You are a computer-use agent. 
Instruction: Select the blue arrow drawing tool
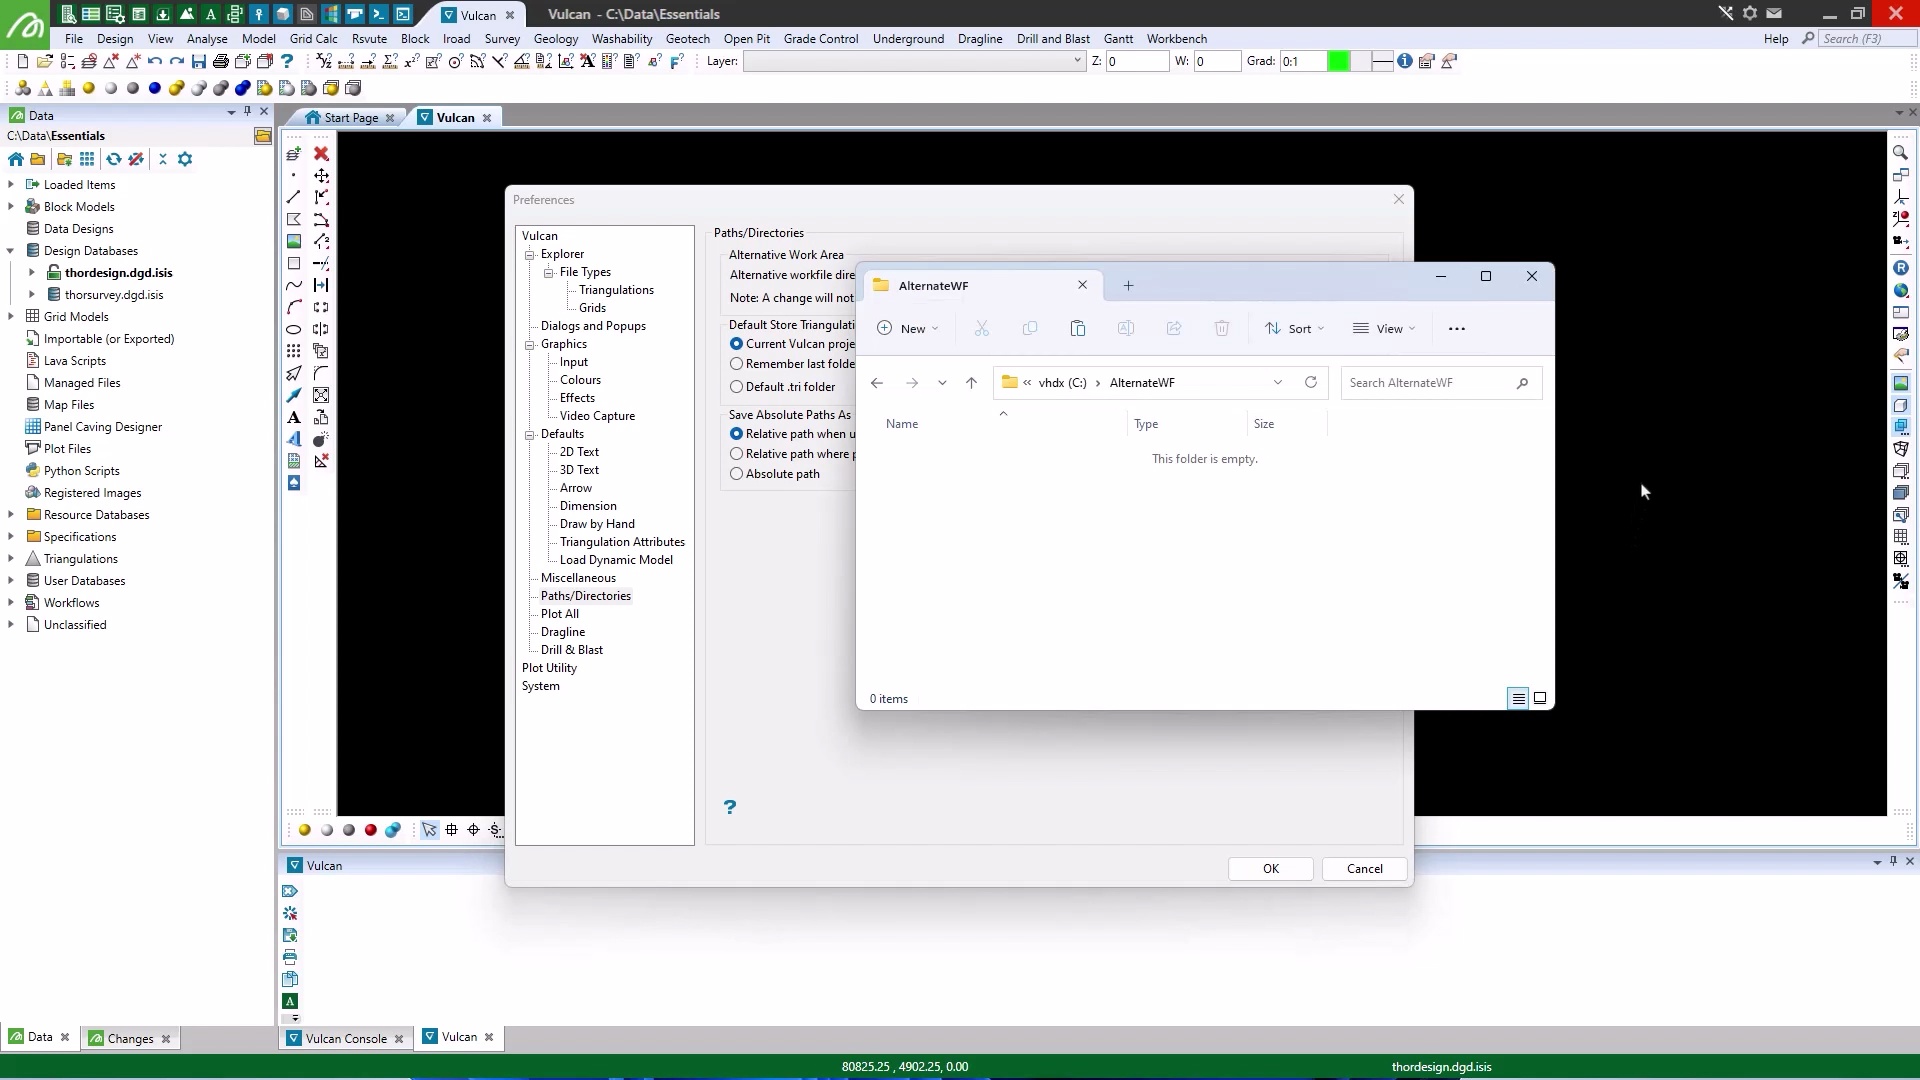pyautogui.click(x=294, y=396)
